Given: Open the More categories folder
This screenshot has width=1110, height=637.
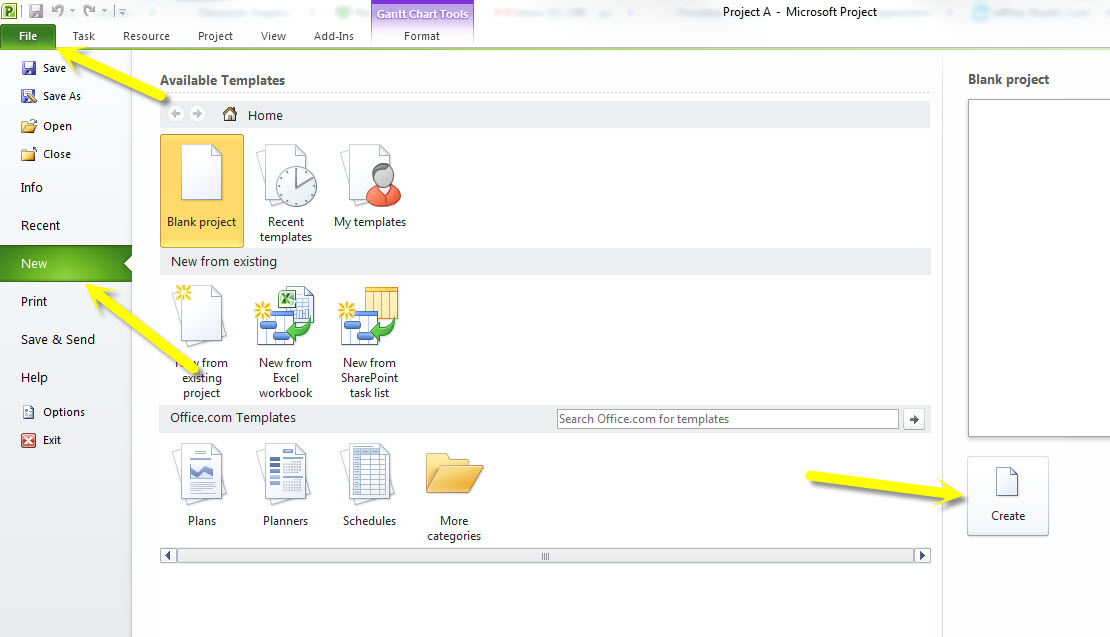Looking at the screenshot, I should 454,495.
